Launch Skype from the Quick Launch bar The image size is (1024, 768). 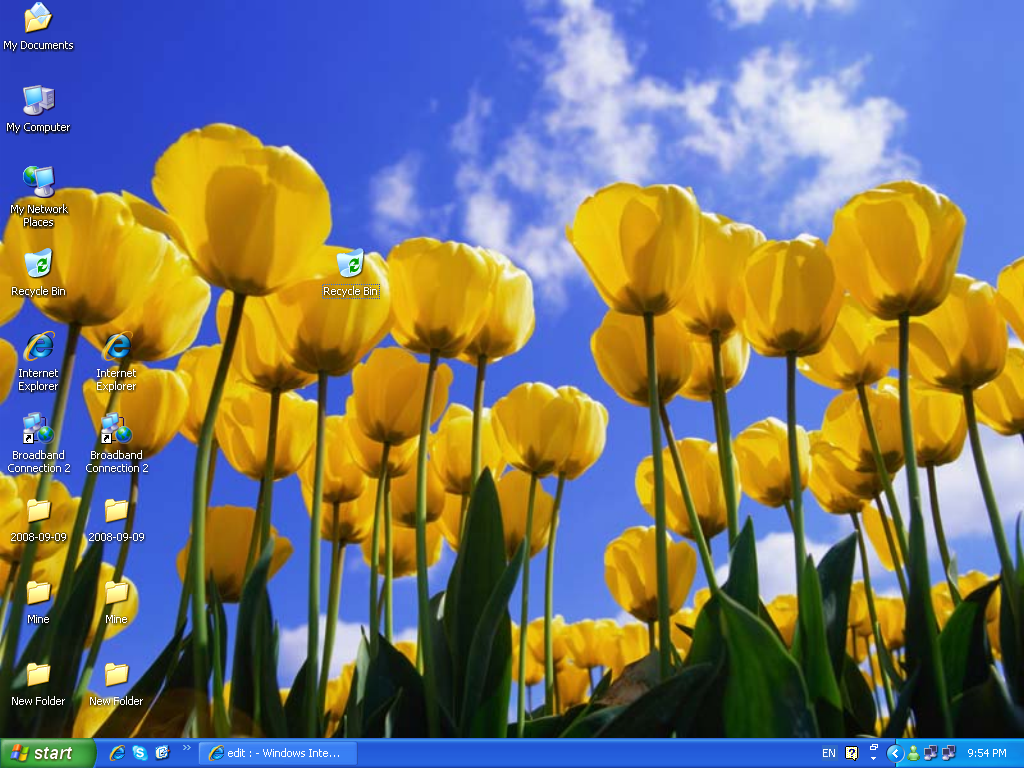[x=139, y=753]
